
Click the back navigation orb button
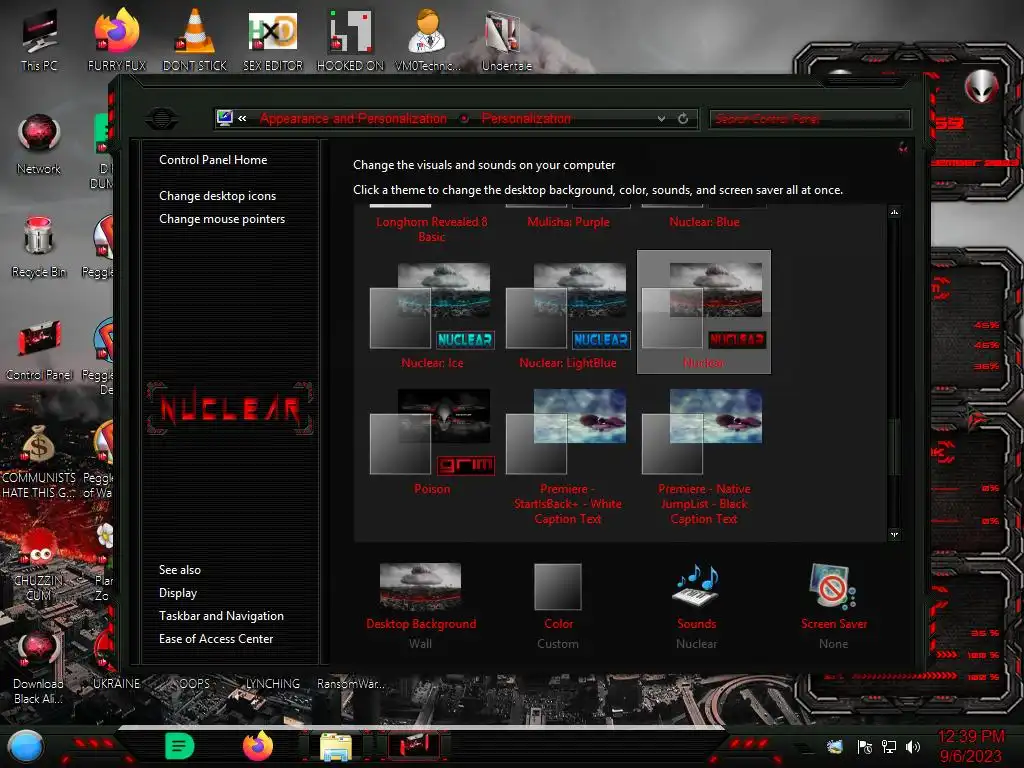161,118
